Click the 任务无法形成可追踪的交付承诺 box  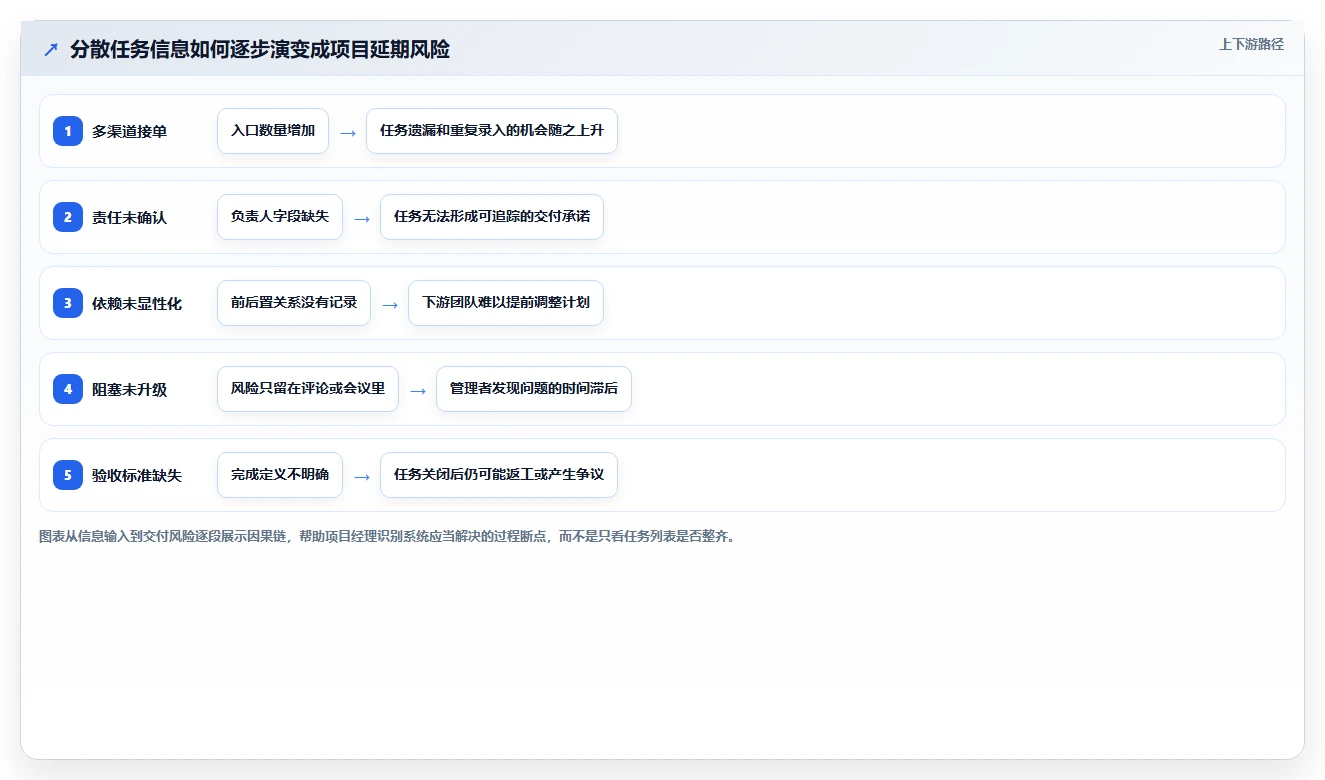tap(492, 217)
